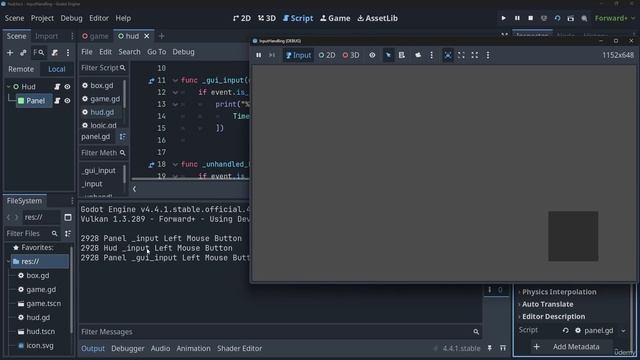Toggle visibility of the Hud node
Viewport: 640px width, 360px height.
(x=67, y=87)
